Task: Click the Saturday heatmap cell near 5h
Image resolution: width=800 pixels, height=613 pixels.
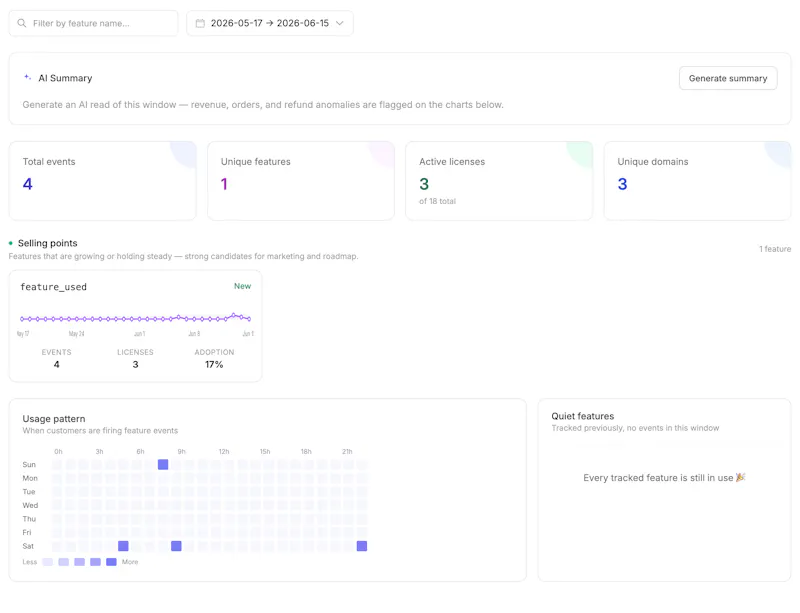Action: pos(123,546)
